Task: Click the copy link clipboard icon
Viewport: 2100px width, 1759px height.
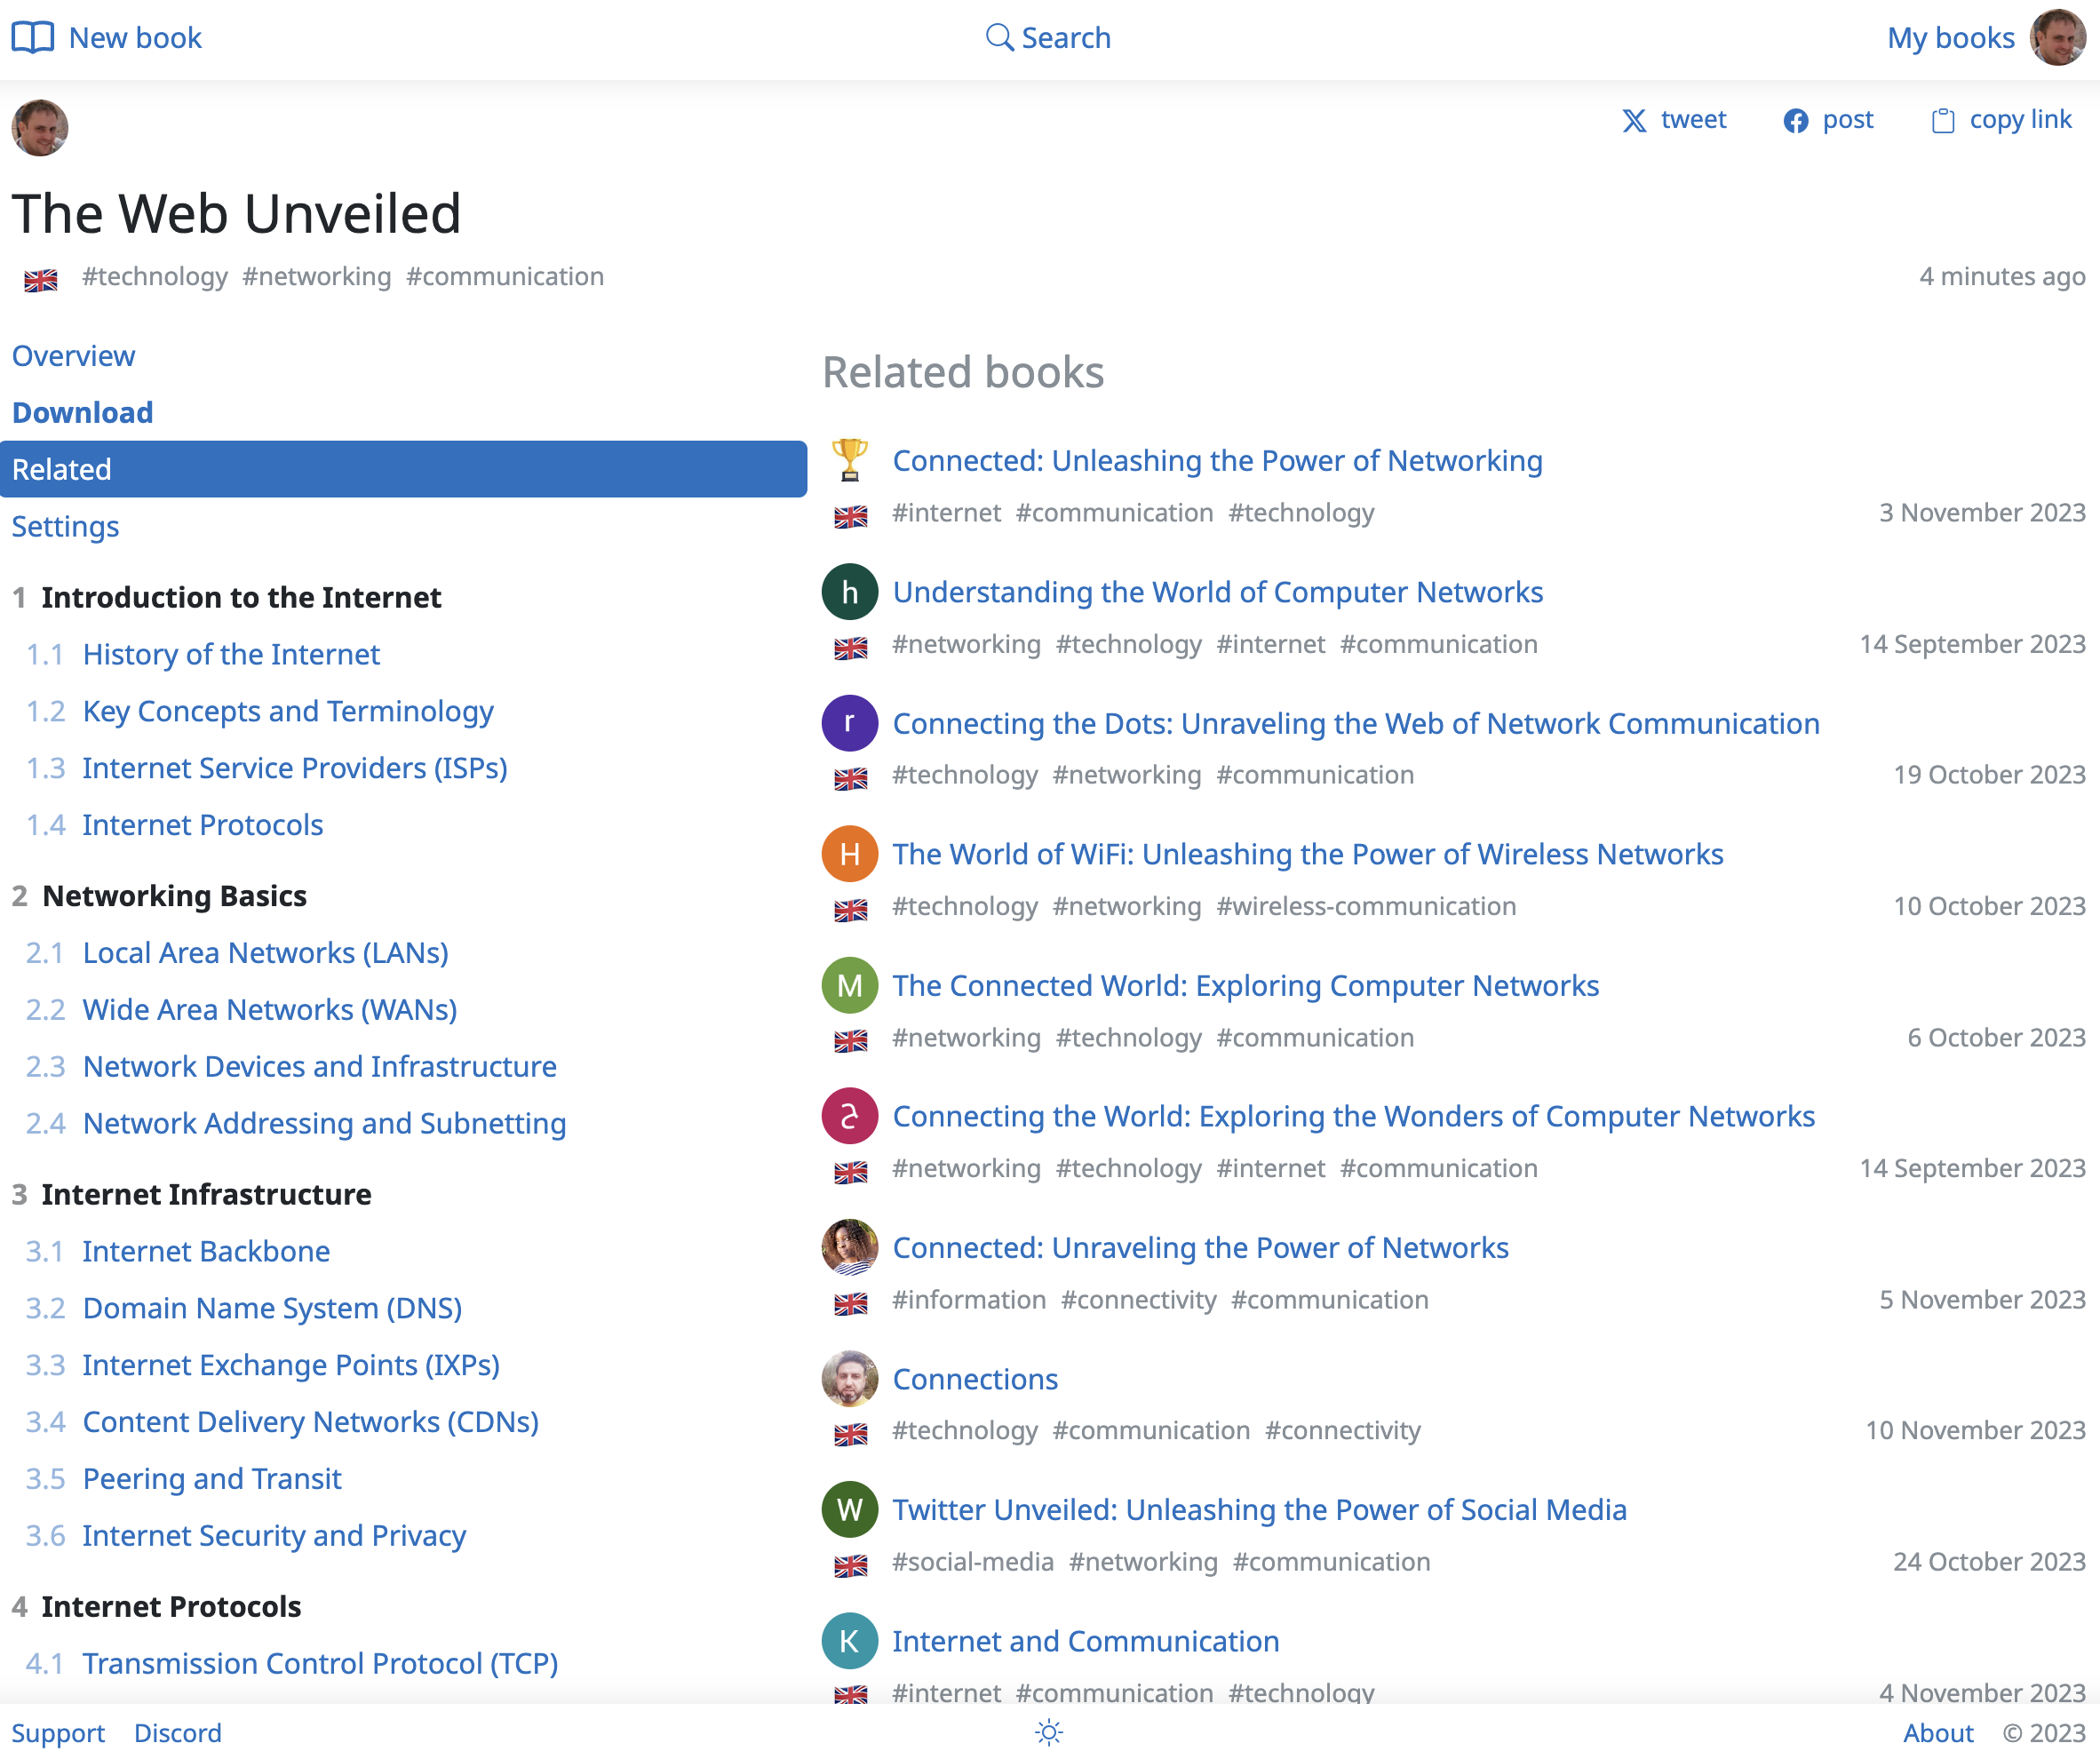Action: pos(1942,121)
